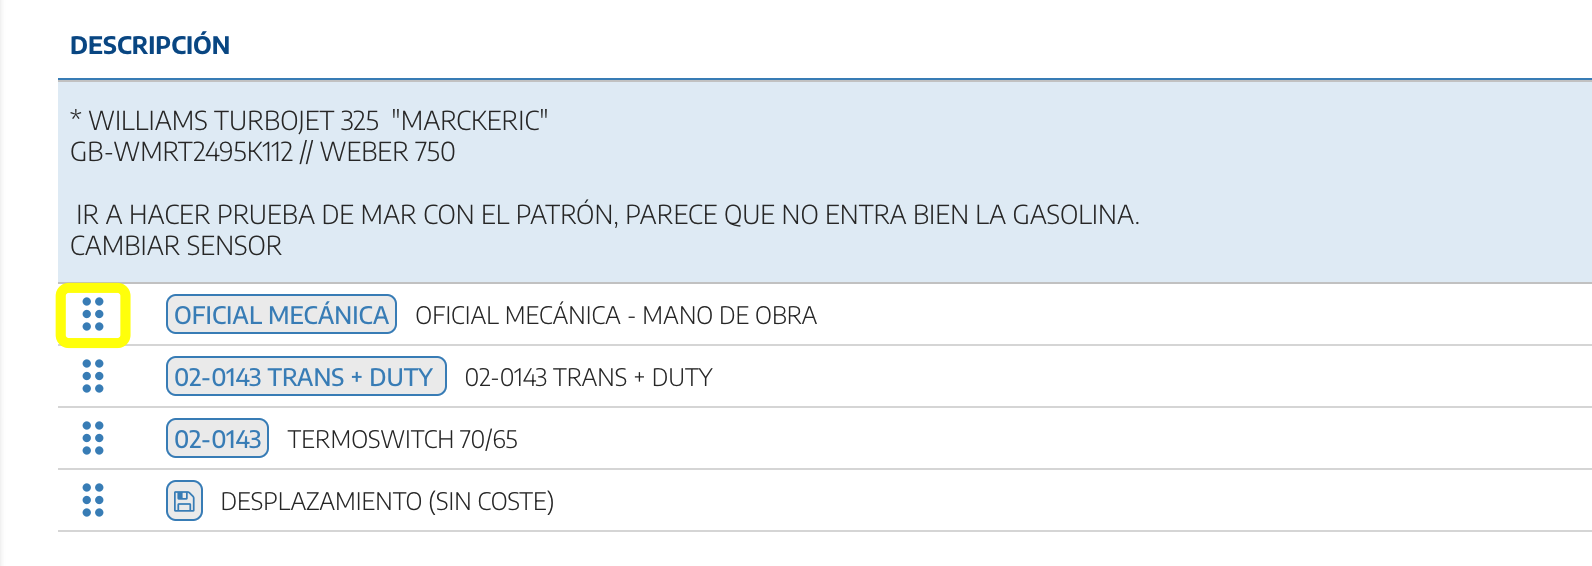Click the DESPLAZAMIENTO (SIN COSTE) text
This screenshot has width=1592, height=566.
(x=387, y=501)
